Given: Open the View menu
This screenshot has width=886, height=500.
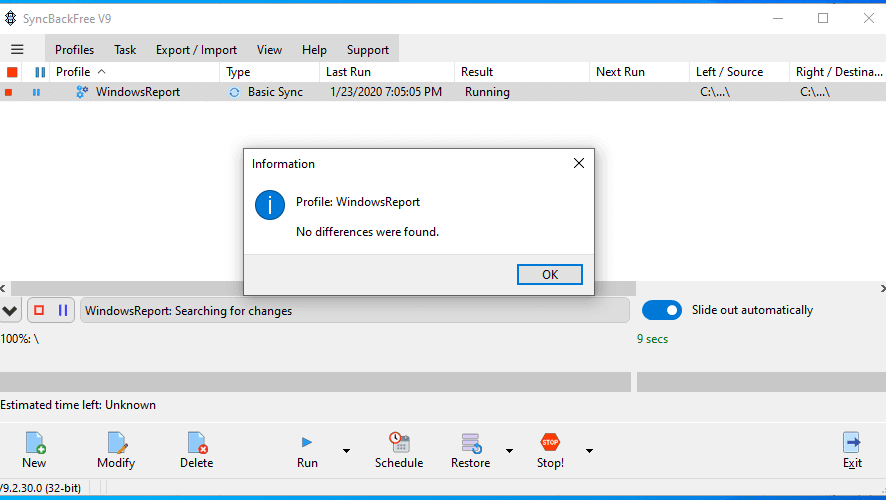Looking at the screenshot, I should 269,50.
